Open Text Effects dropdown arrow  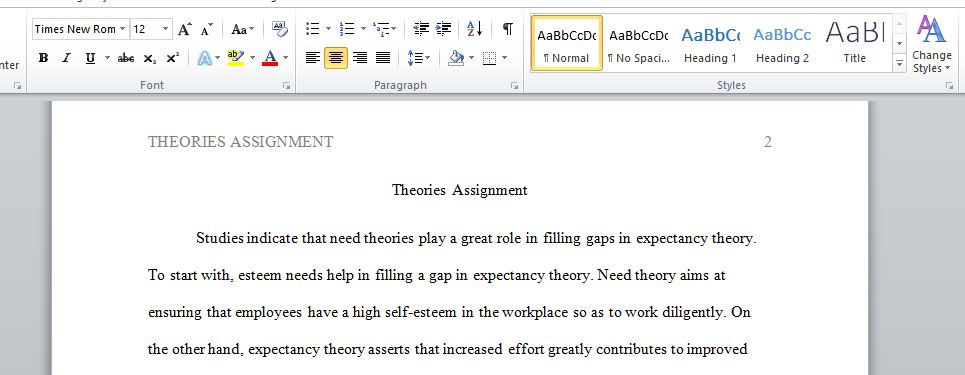tap(217, 58)
